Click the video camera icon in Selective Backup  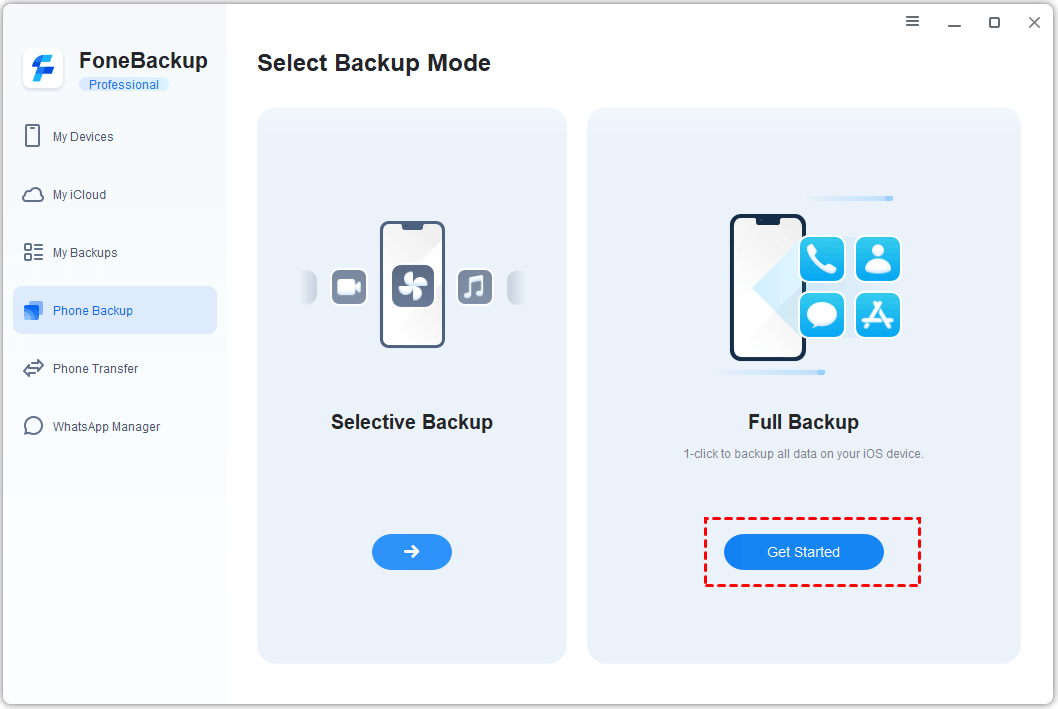349,287
